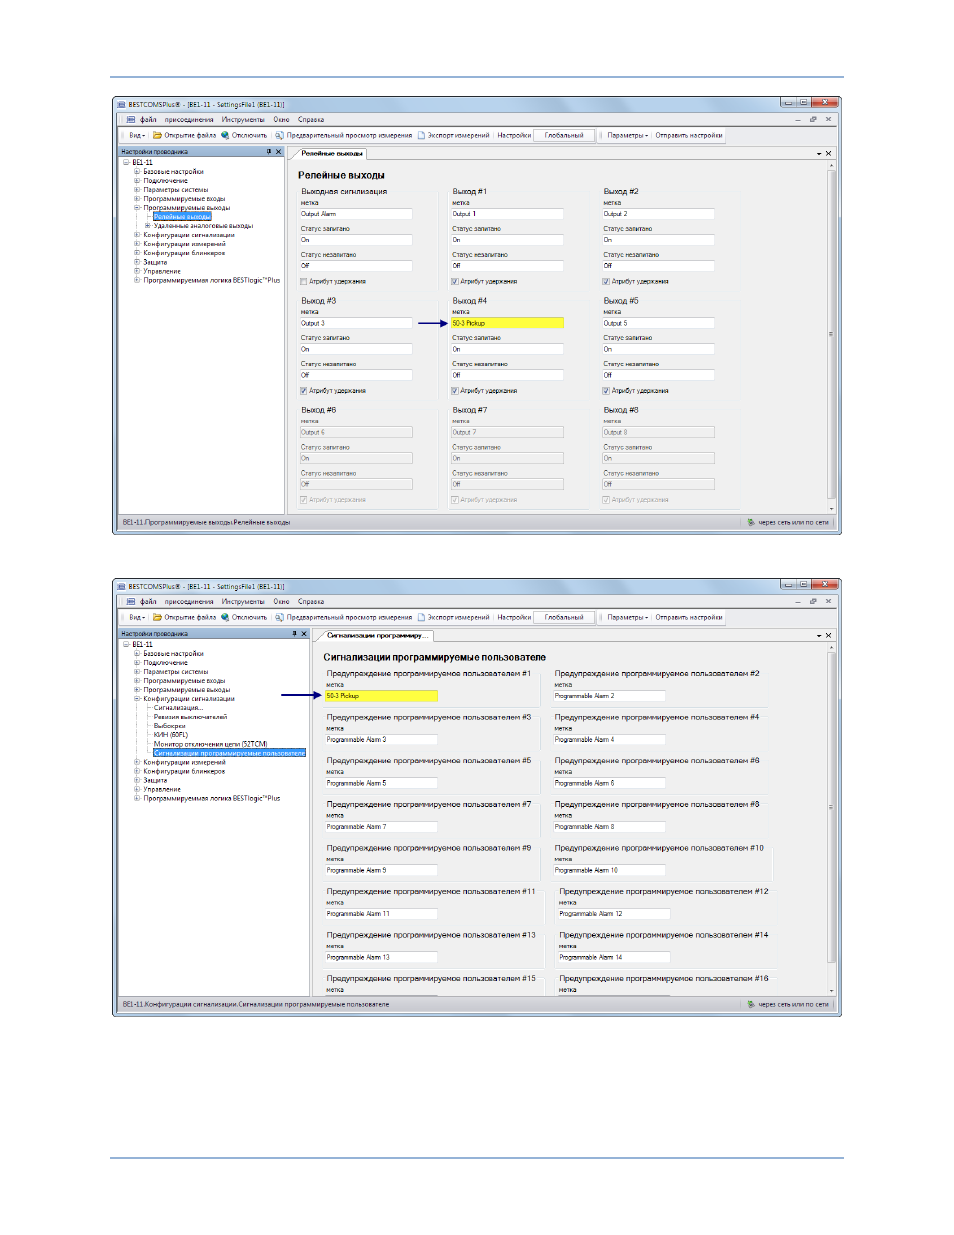Click Programmable Alarm 2 field
954x1235 pixels.
[x=610, y=695]
